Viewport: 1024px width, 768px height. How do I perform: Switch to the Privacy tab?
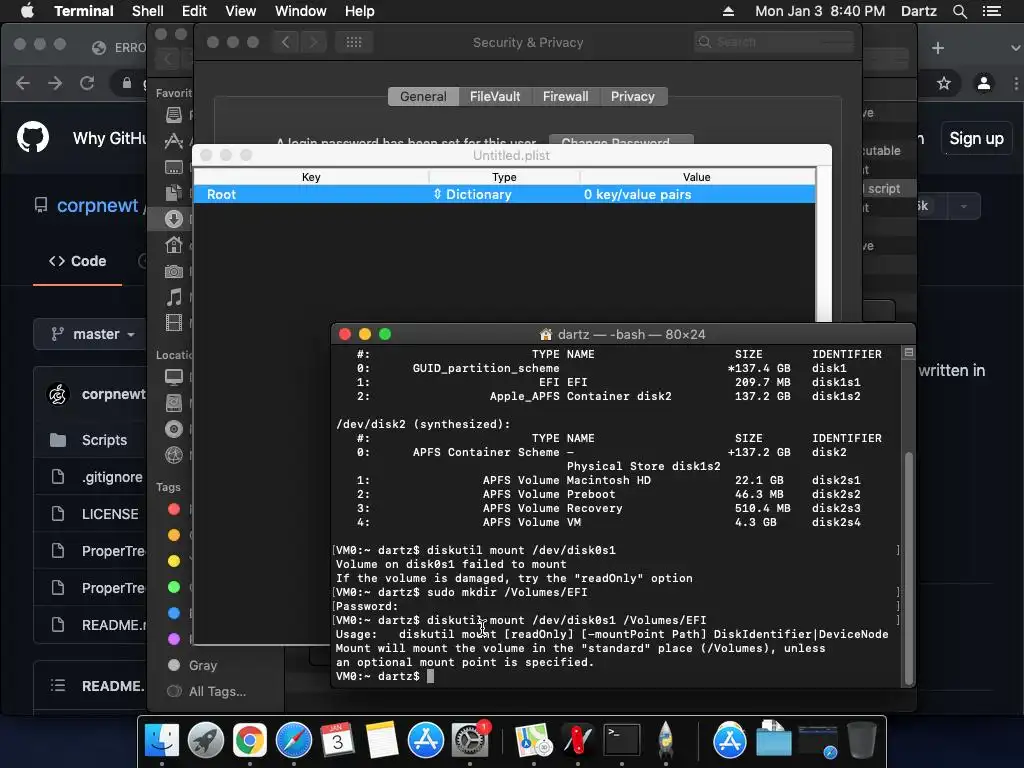633,97
